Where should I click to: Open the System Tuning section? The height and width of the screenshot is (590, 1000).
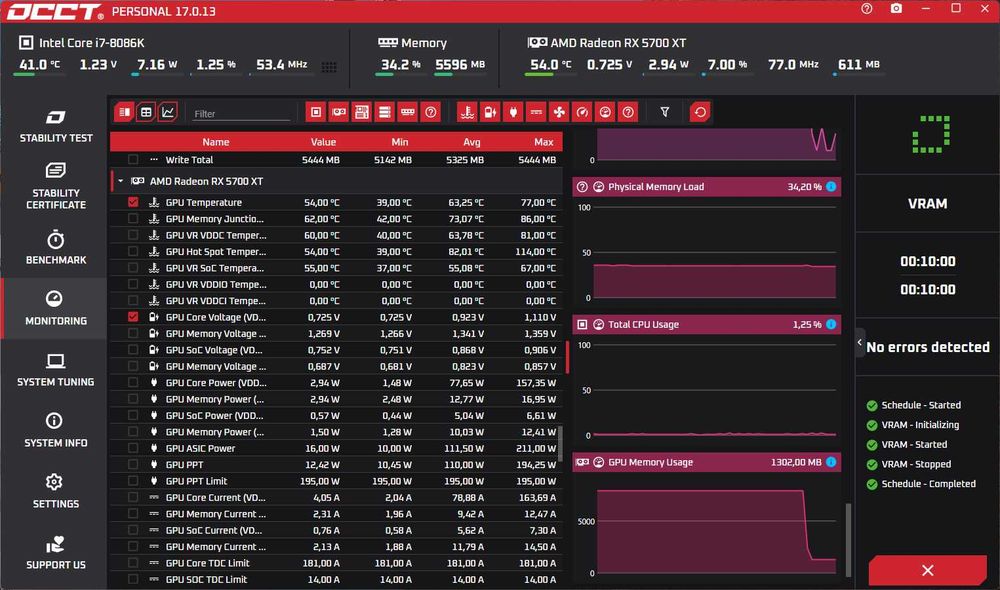point(55,370)
